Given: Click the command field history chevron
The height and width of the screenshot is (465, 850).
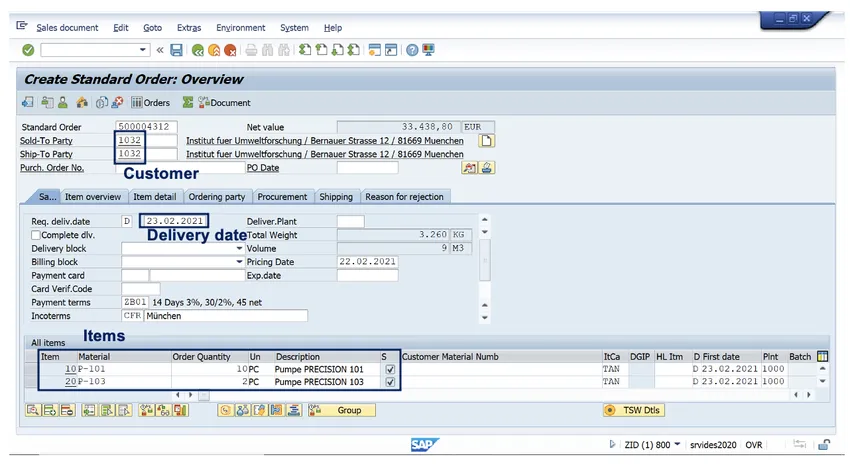Looking at the screenshot, I should (160, 50).
